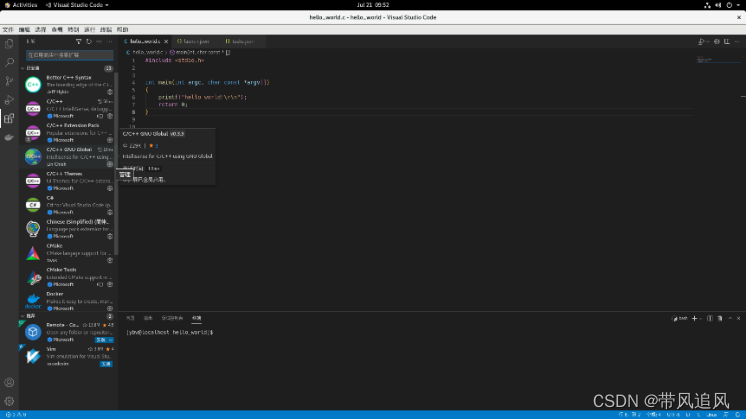Click the Run file icon in editor toolbar
The width and height of the screenshot is (746, 420).
[701, 42]
